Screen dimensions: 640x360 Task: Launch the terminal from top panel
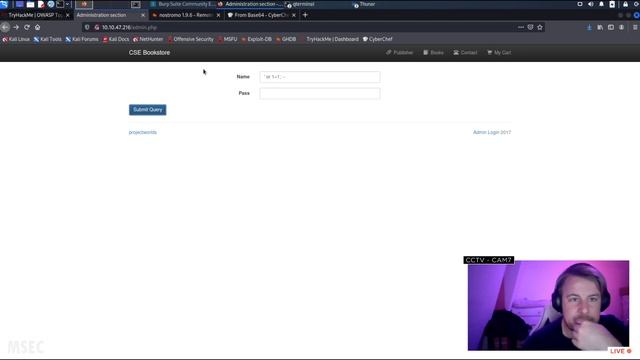click(x=60, y=4)
